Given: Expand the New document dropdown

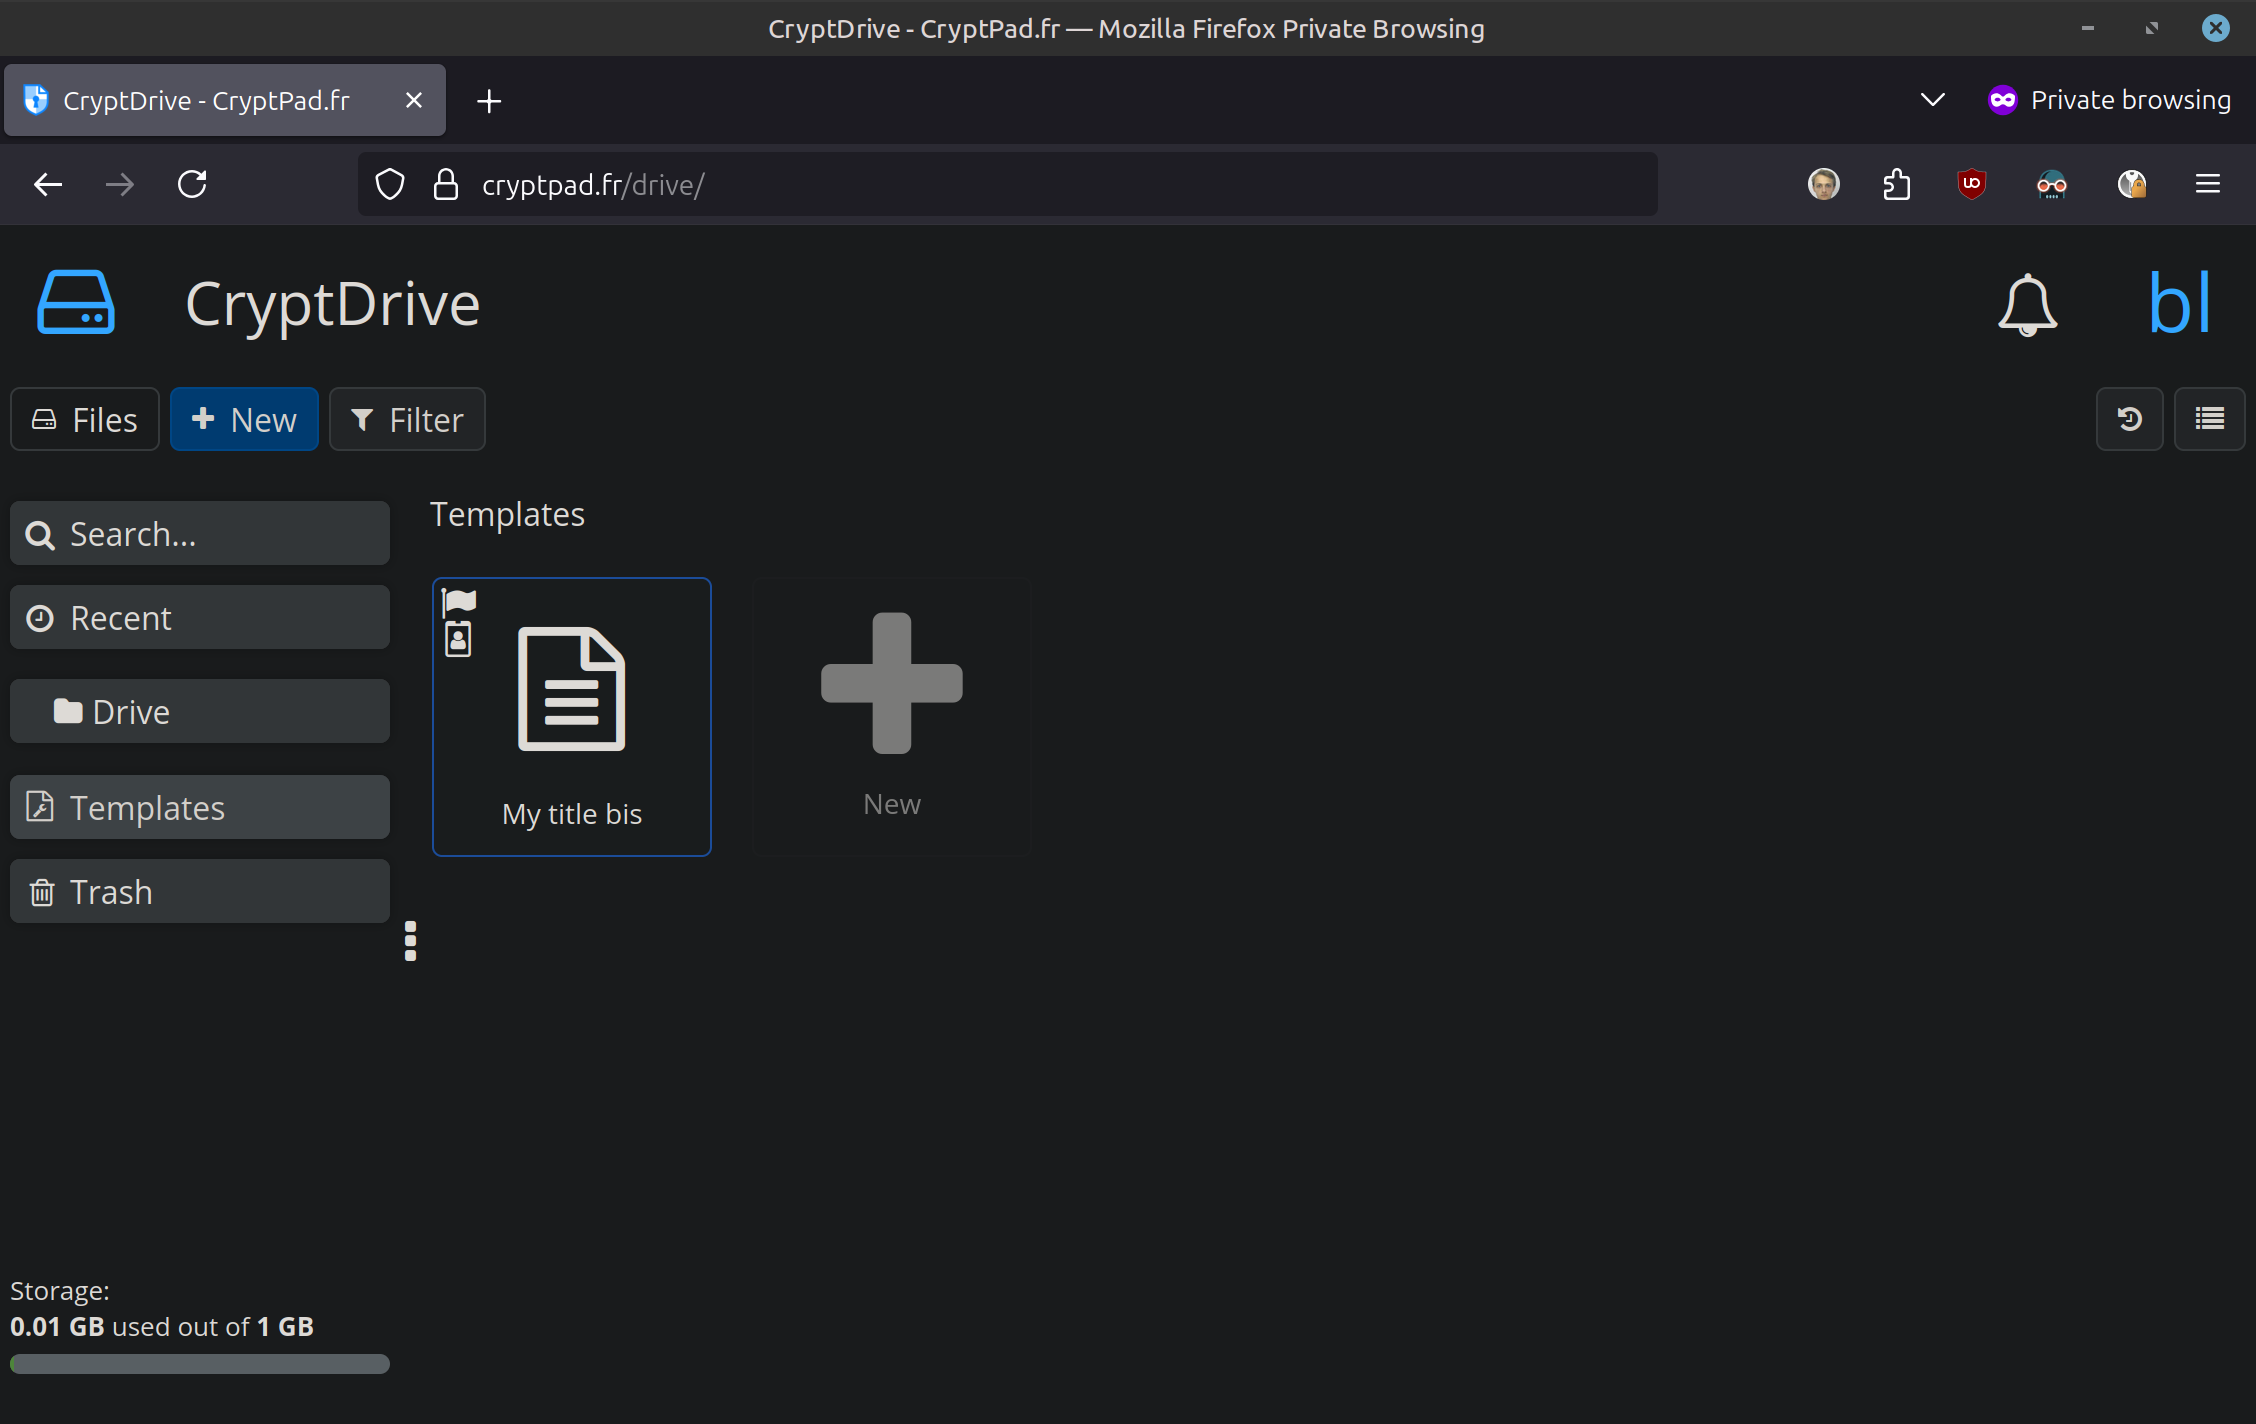Looking at the screenshot, I should [244, 419].
